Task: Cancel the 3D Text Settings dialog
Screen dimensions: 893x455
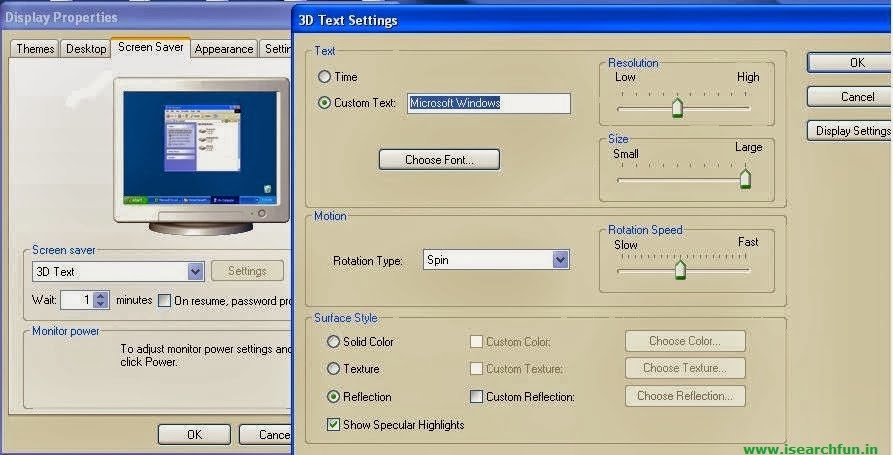Action: [850, 97]
